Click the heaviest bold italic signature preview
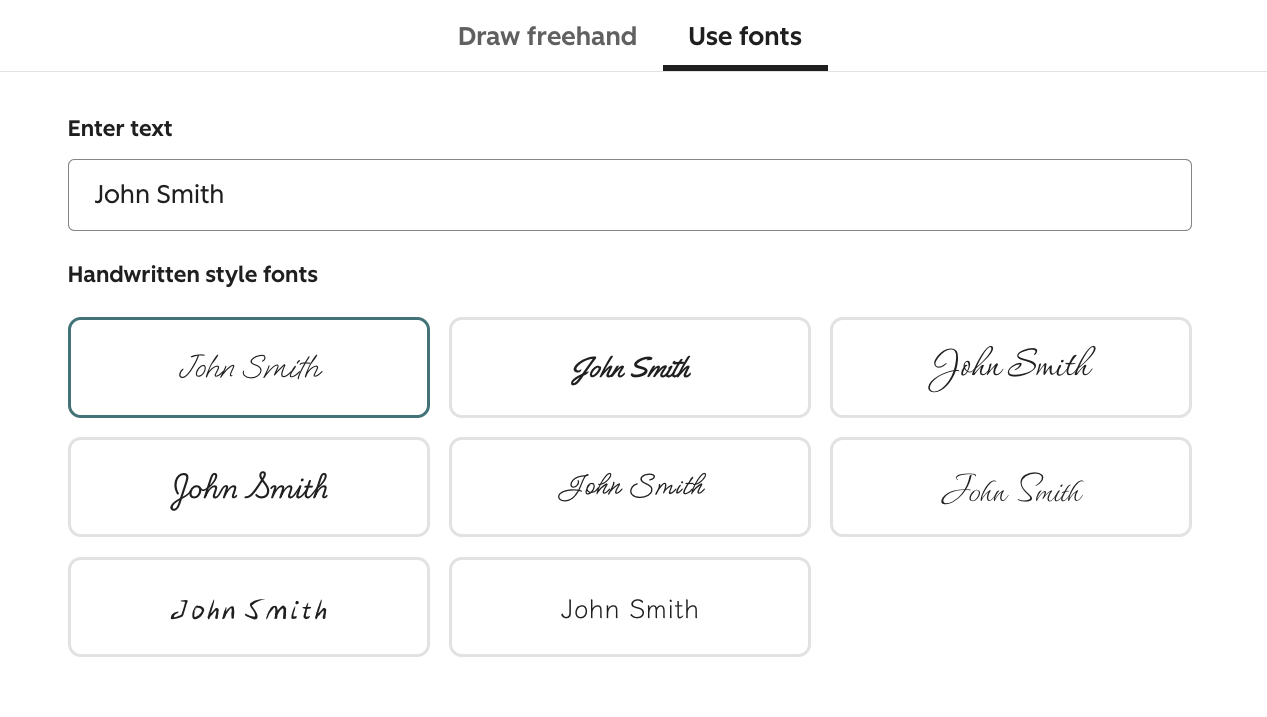Viewport: 1267px width, 717px height. (630, 367)
